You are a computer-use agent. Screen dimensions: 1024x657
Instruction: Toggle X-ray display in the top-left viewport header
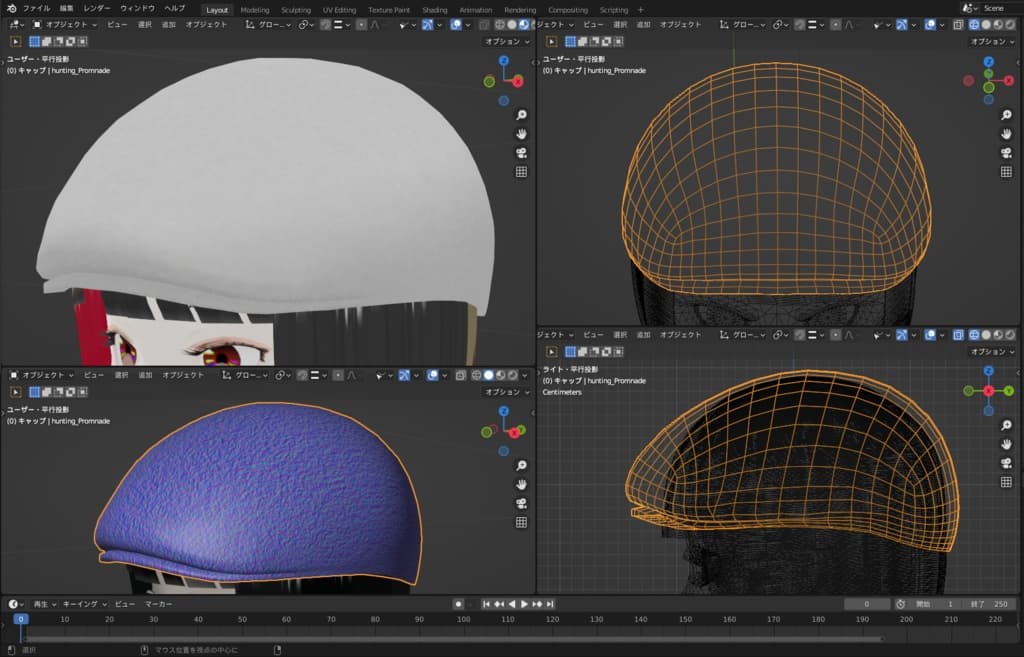[484, 24]
